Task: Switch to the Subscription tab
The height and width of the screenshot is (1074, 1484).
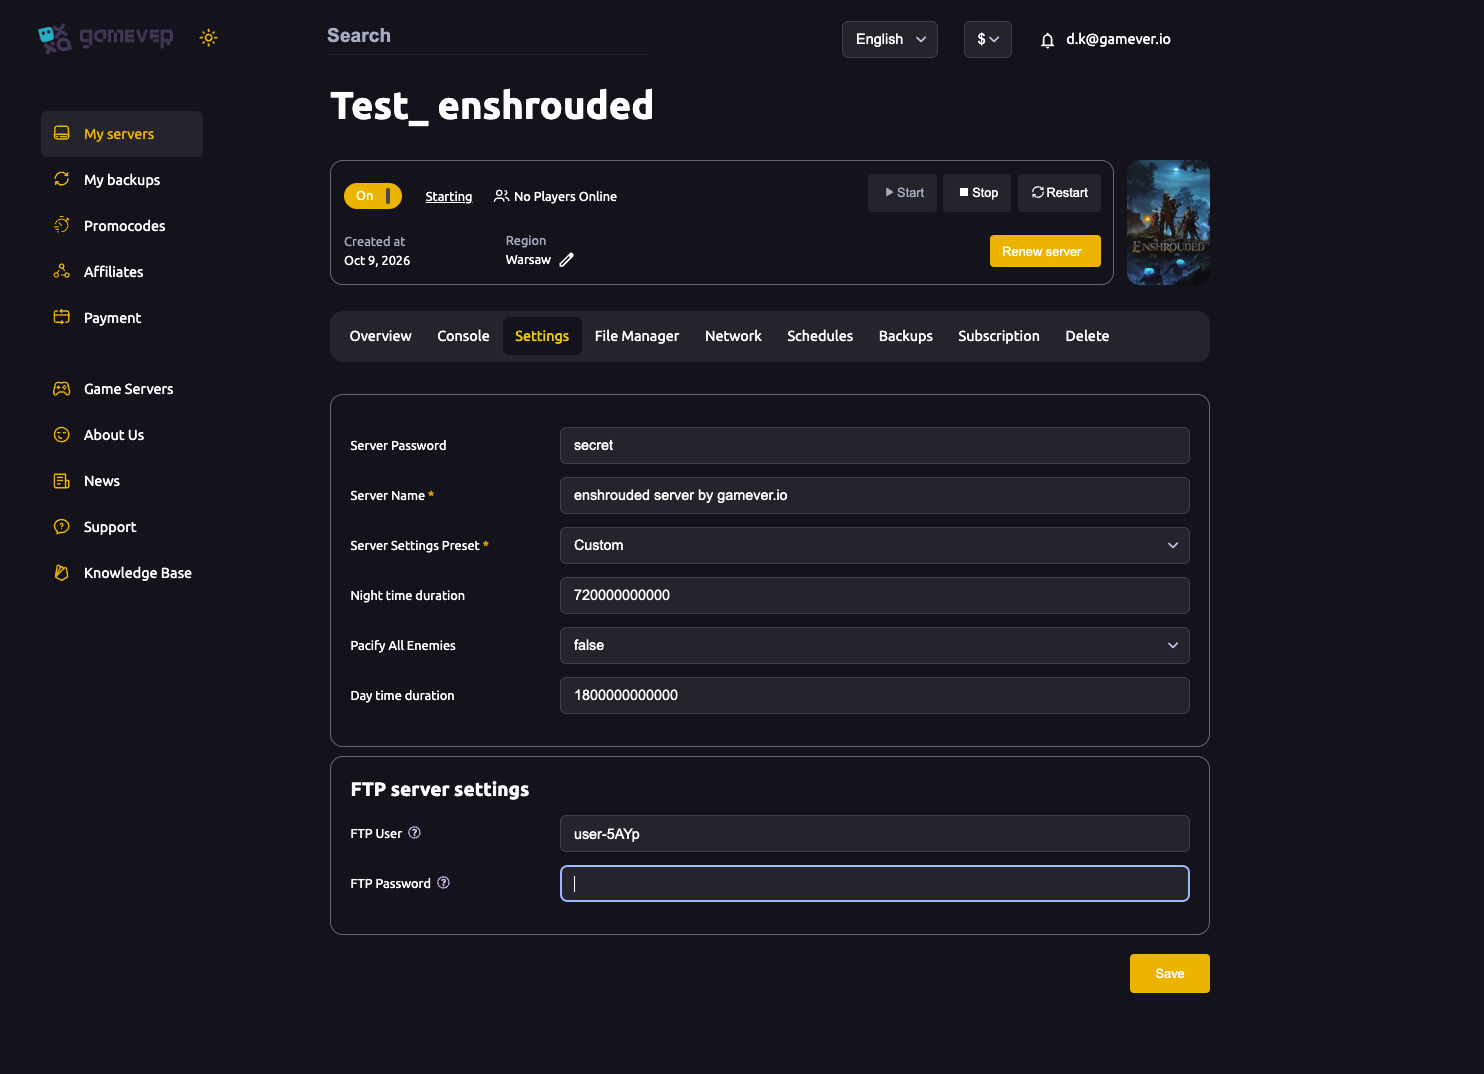Action: click(999, 336)
